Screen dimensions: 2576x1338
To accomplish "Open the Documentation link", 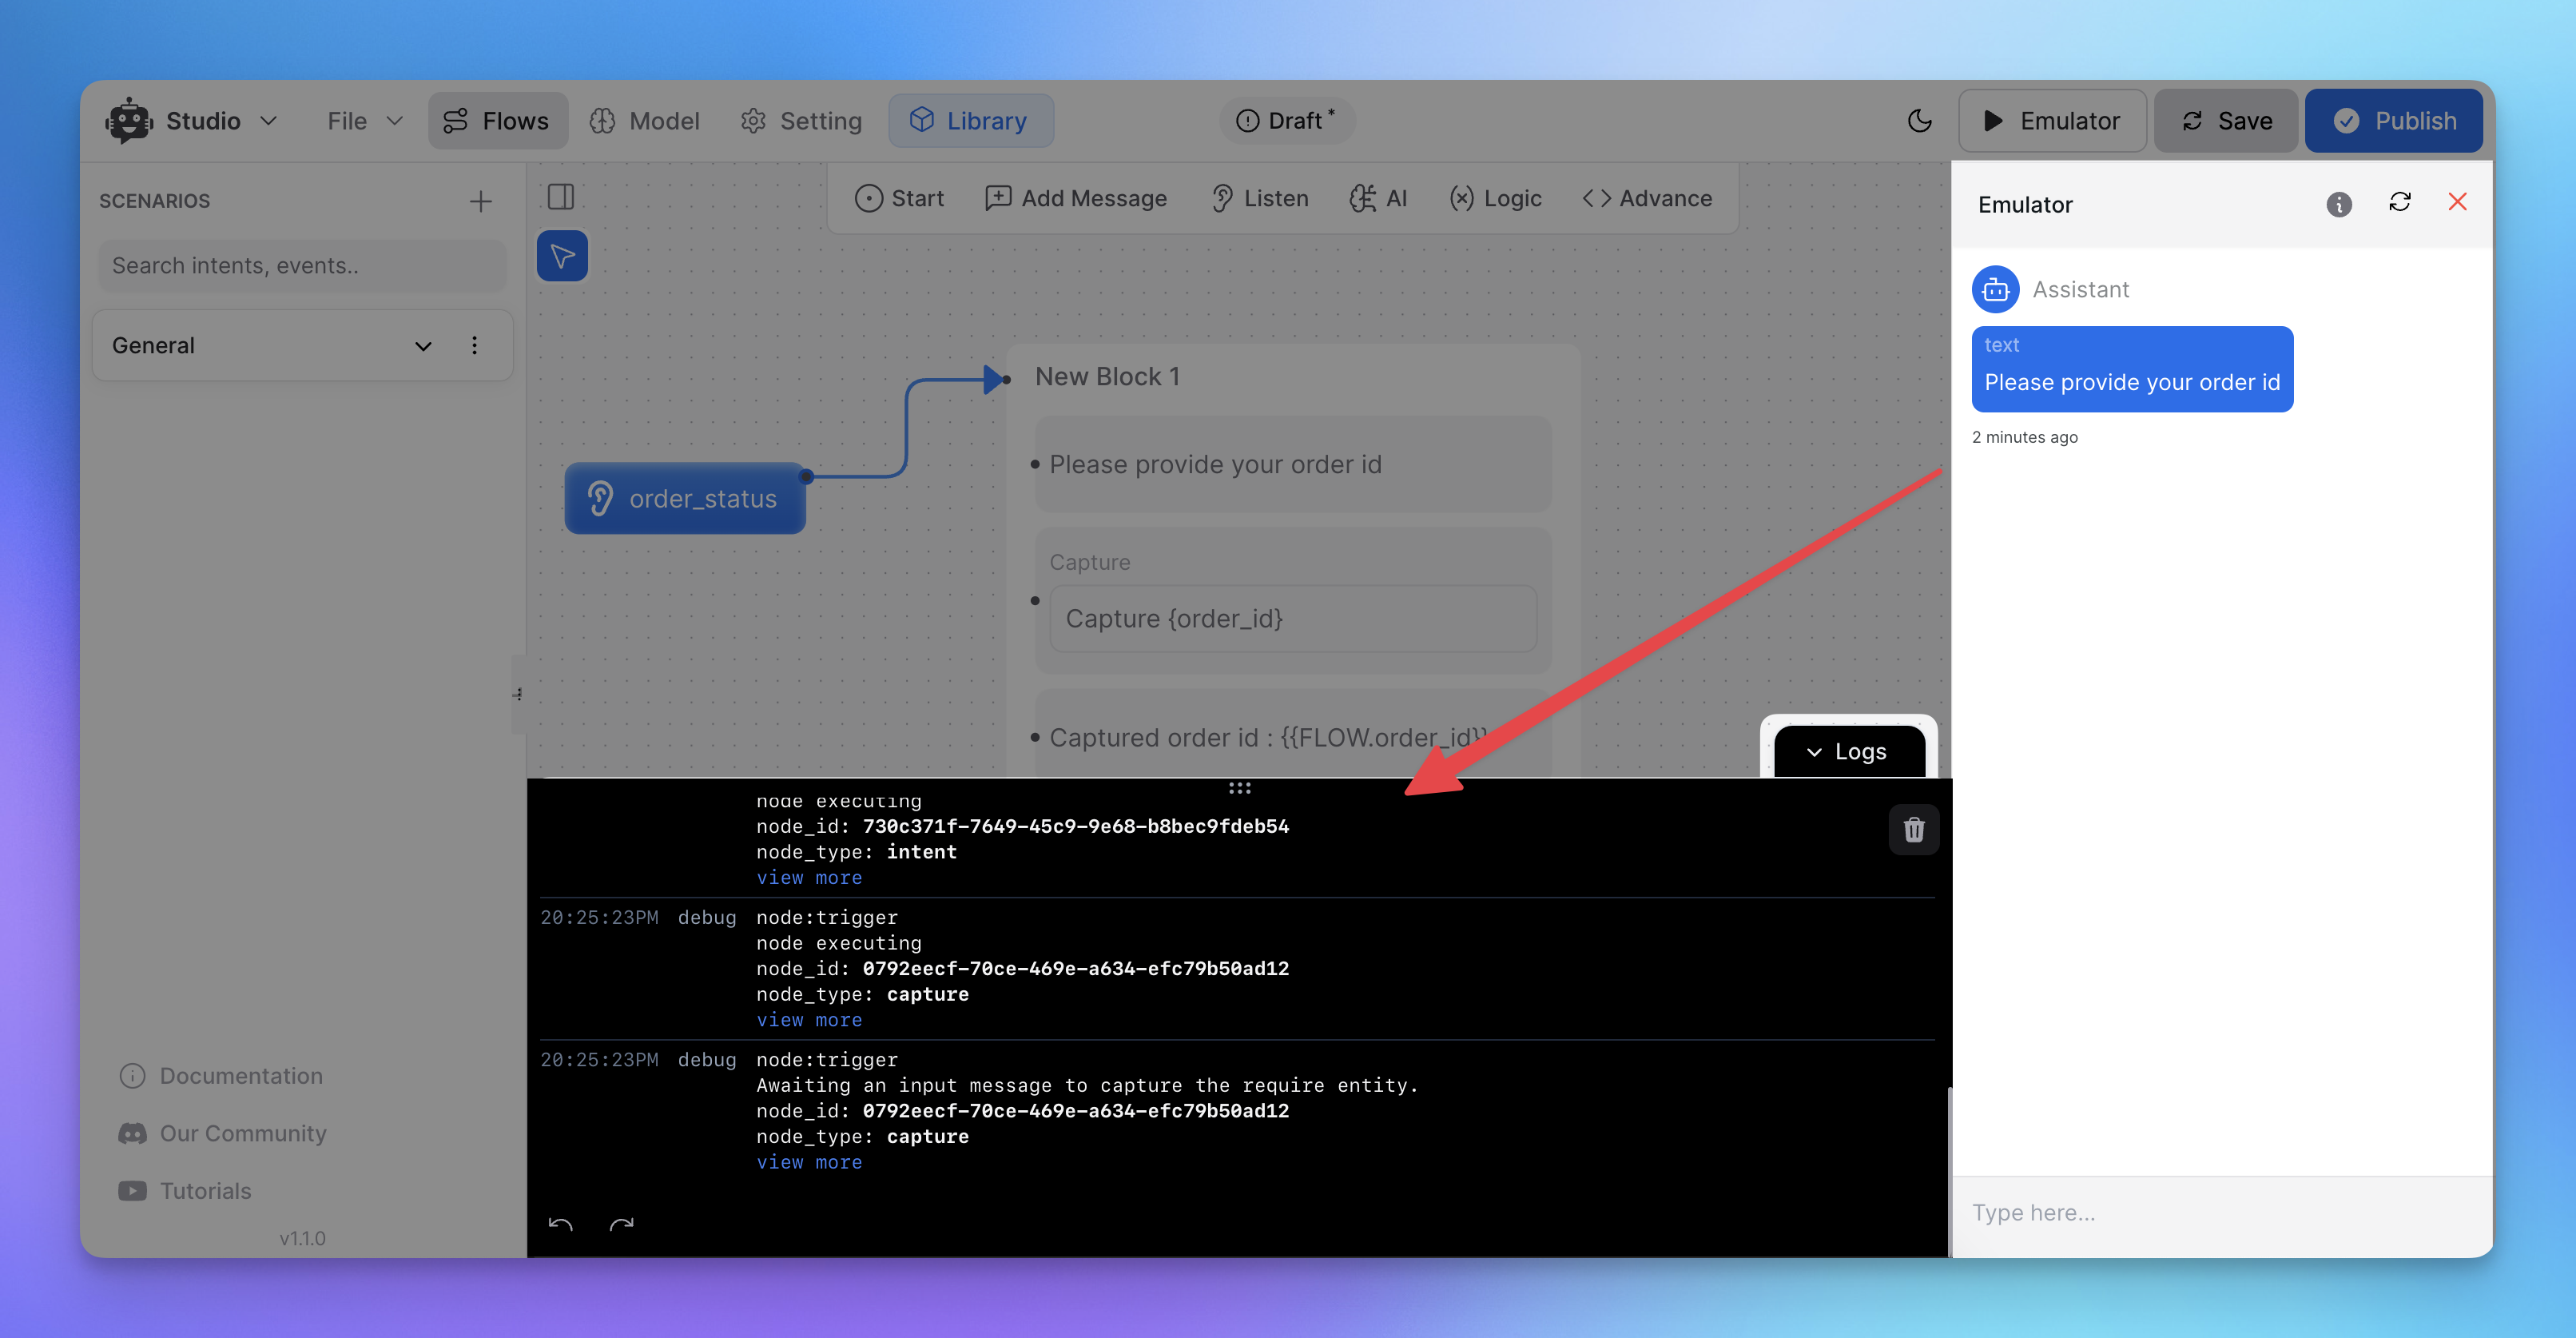I will (222, 1076).
